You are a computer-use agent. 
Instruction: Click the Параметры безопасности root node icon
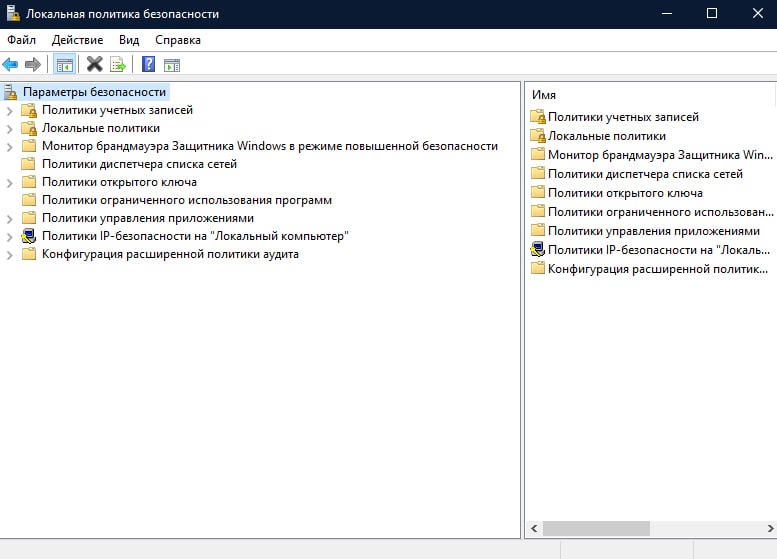point(10,92)
